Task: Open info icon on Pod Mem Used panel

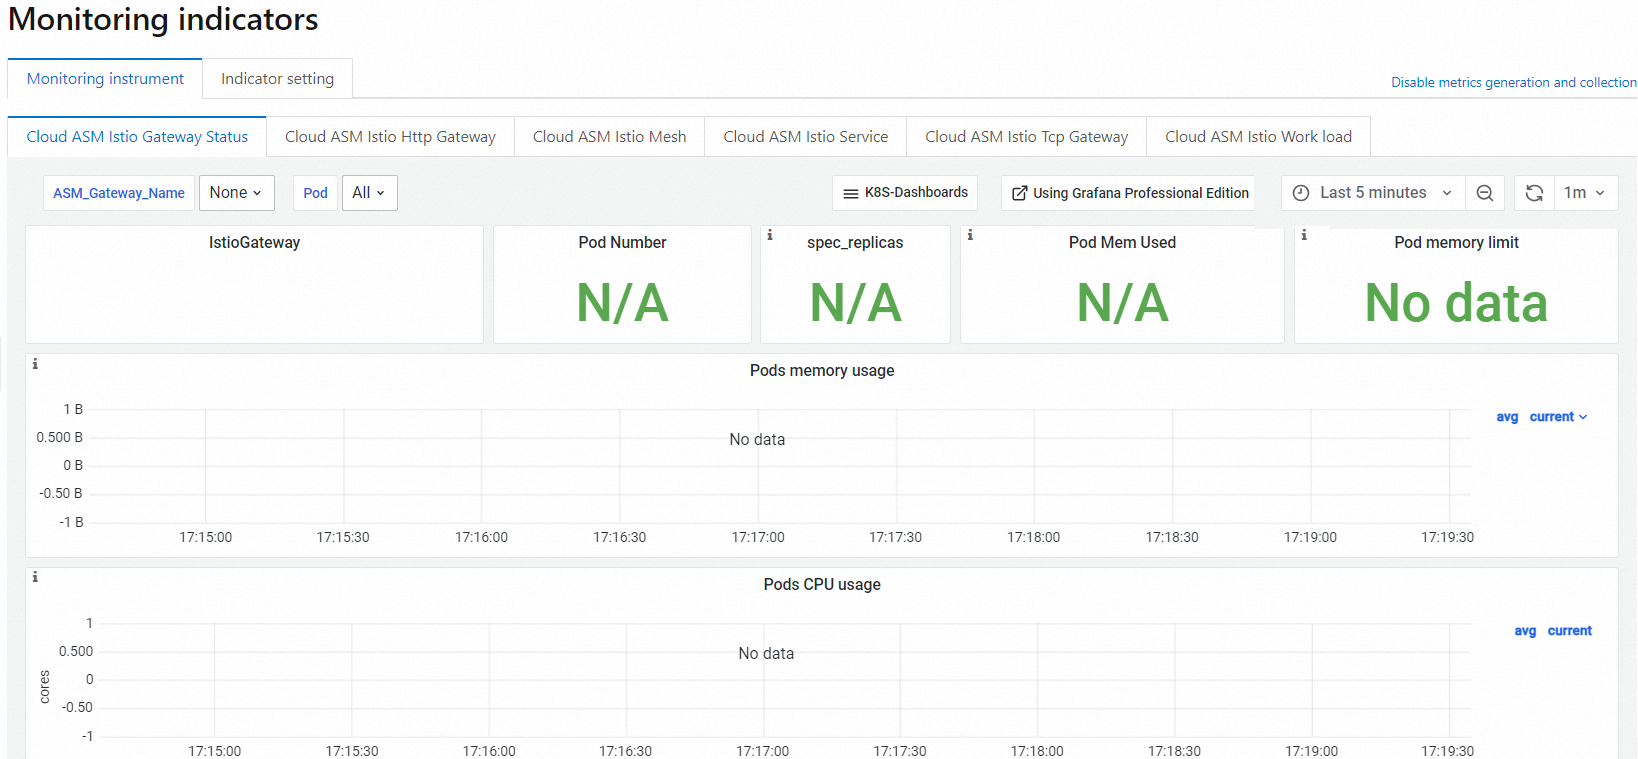Action: (x=970, y=235)
